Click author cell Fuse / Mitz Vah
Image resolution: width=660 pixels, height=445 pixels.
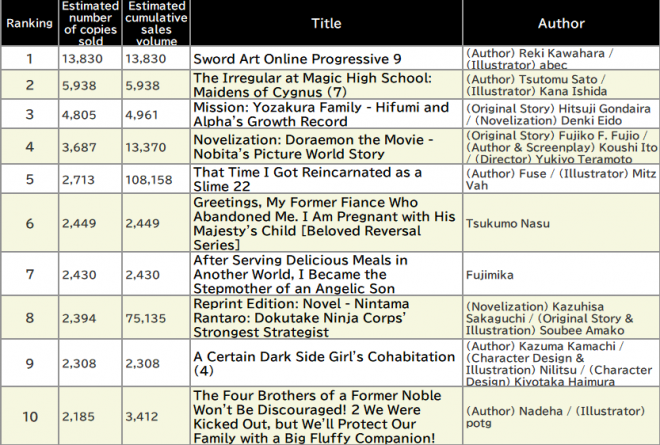click(561, 179)
